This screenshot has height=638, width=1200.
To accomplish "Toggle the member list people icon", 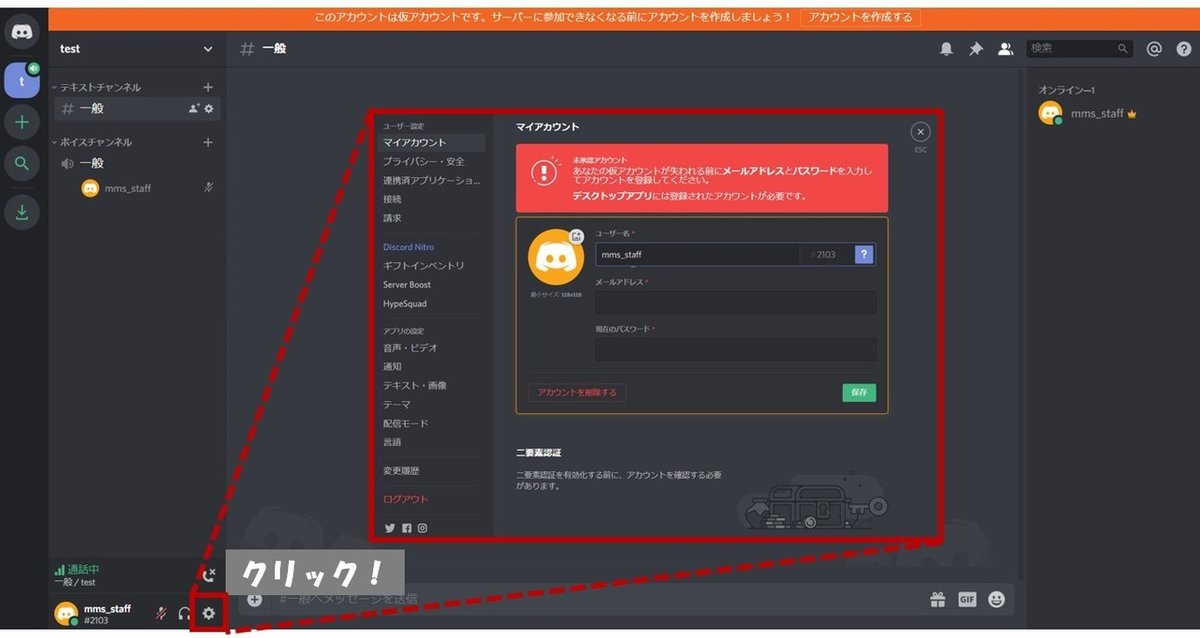I will click(1005, 47).
